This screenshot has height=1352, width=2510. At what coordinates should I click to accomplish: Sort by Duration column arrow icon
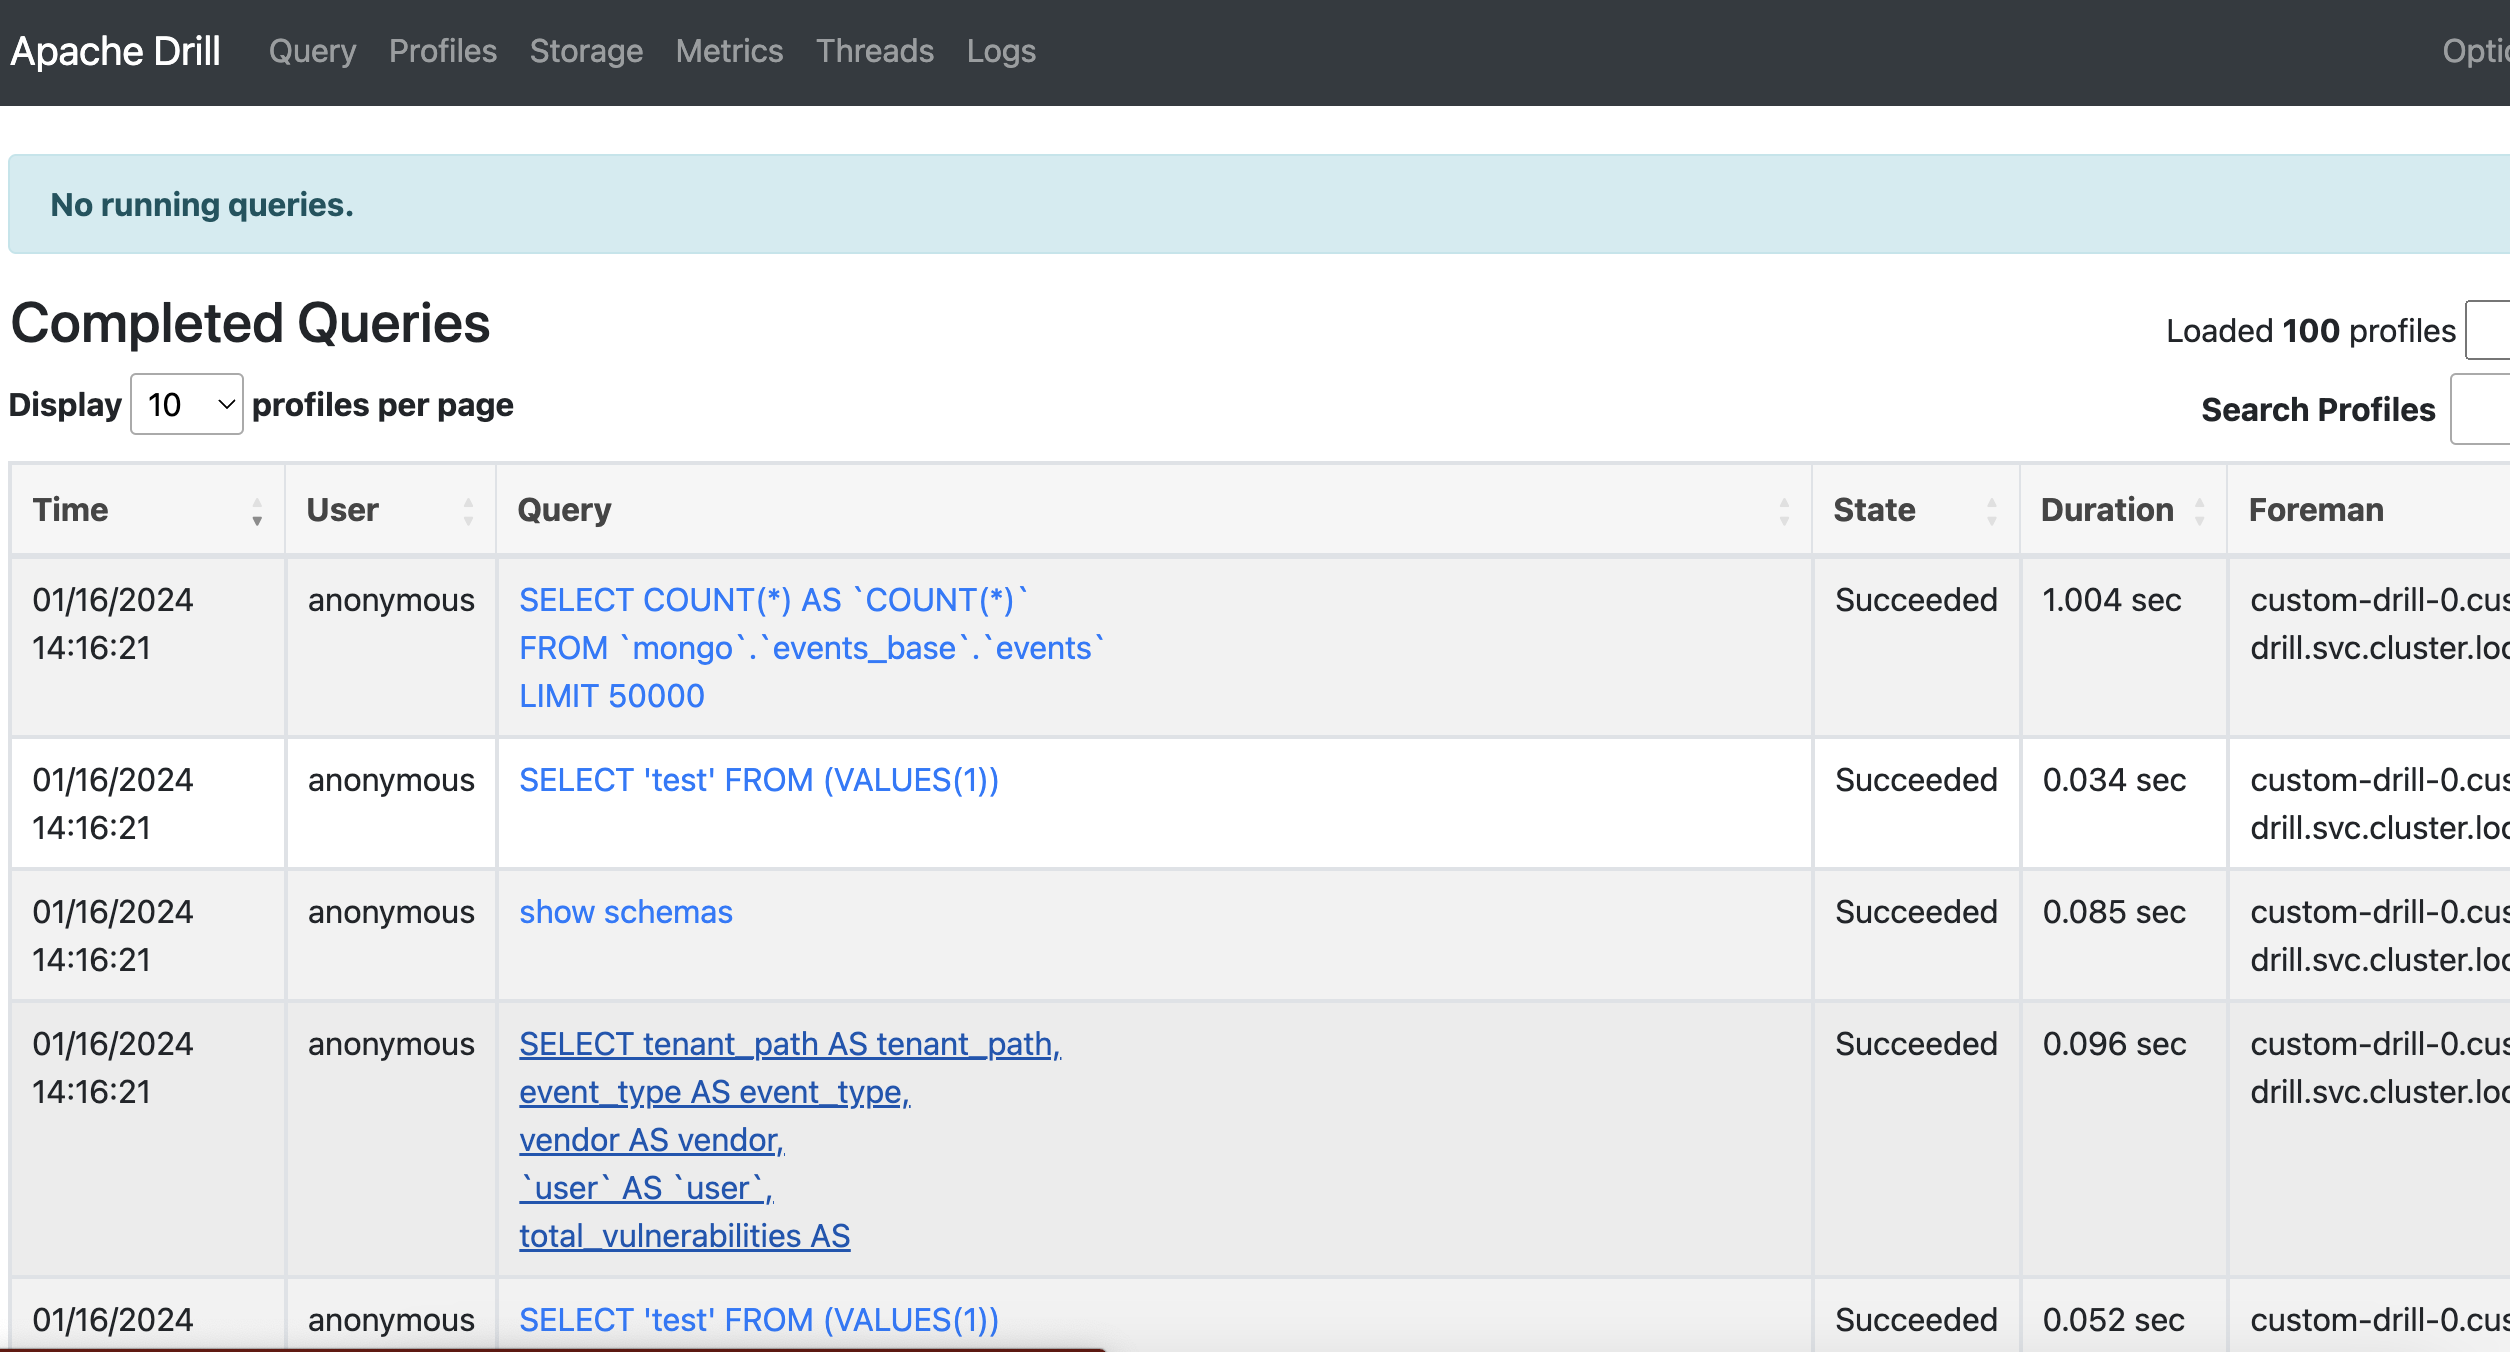[2199, 512]
